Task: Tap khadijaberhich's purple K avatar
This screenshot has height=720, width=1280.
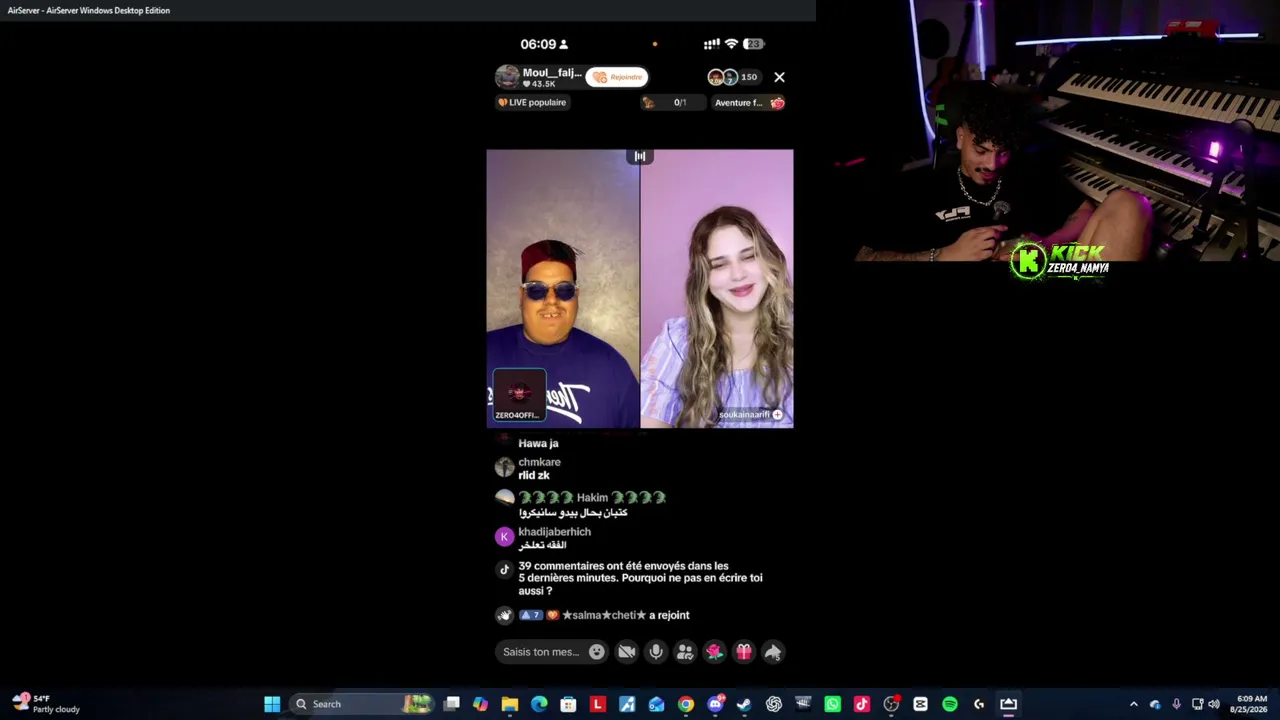Action: click(x=504, y=537)
